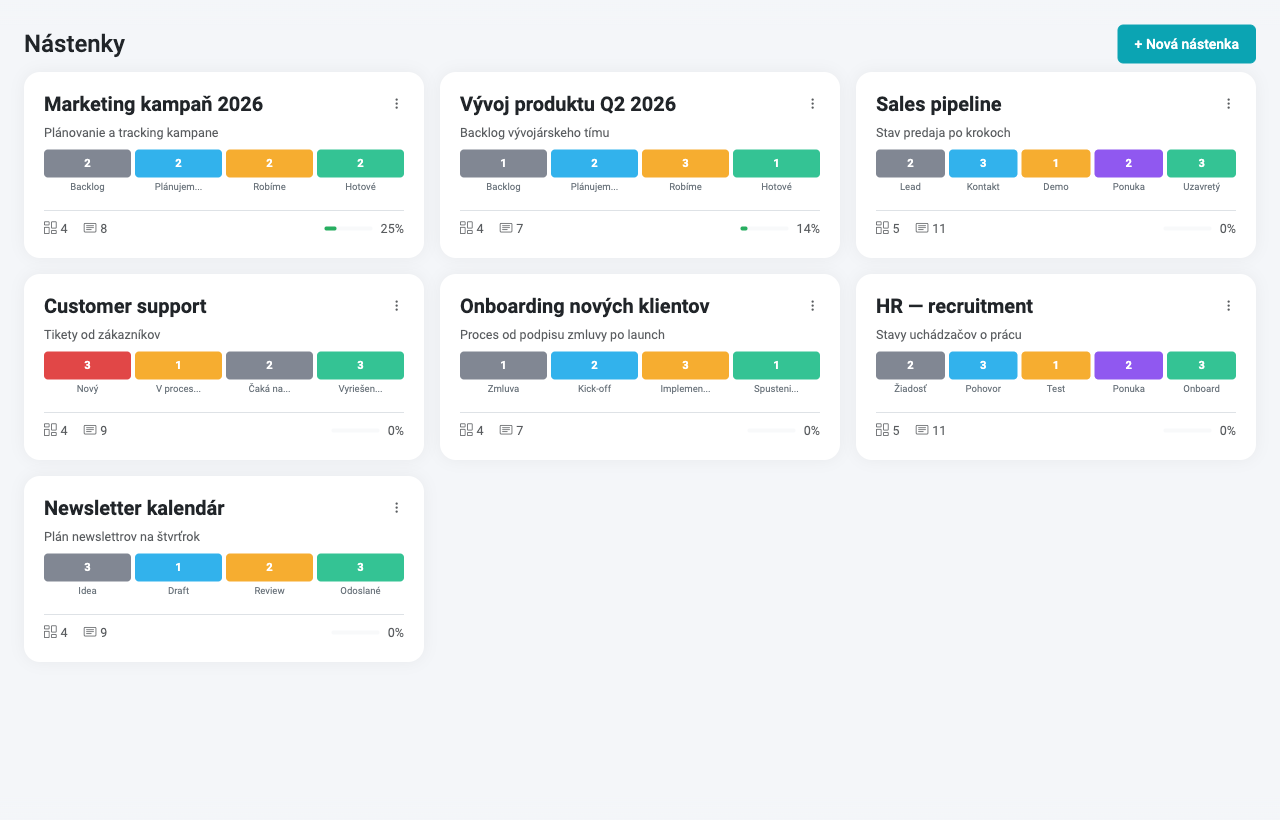Select the green Onboard column in HR — recruitment
1280x820 pixels.
tap(1201, 365)
